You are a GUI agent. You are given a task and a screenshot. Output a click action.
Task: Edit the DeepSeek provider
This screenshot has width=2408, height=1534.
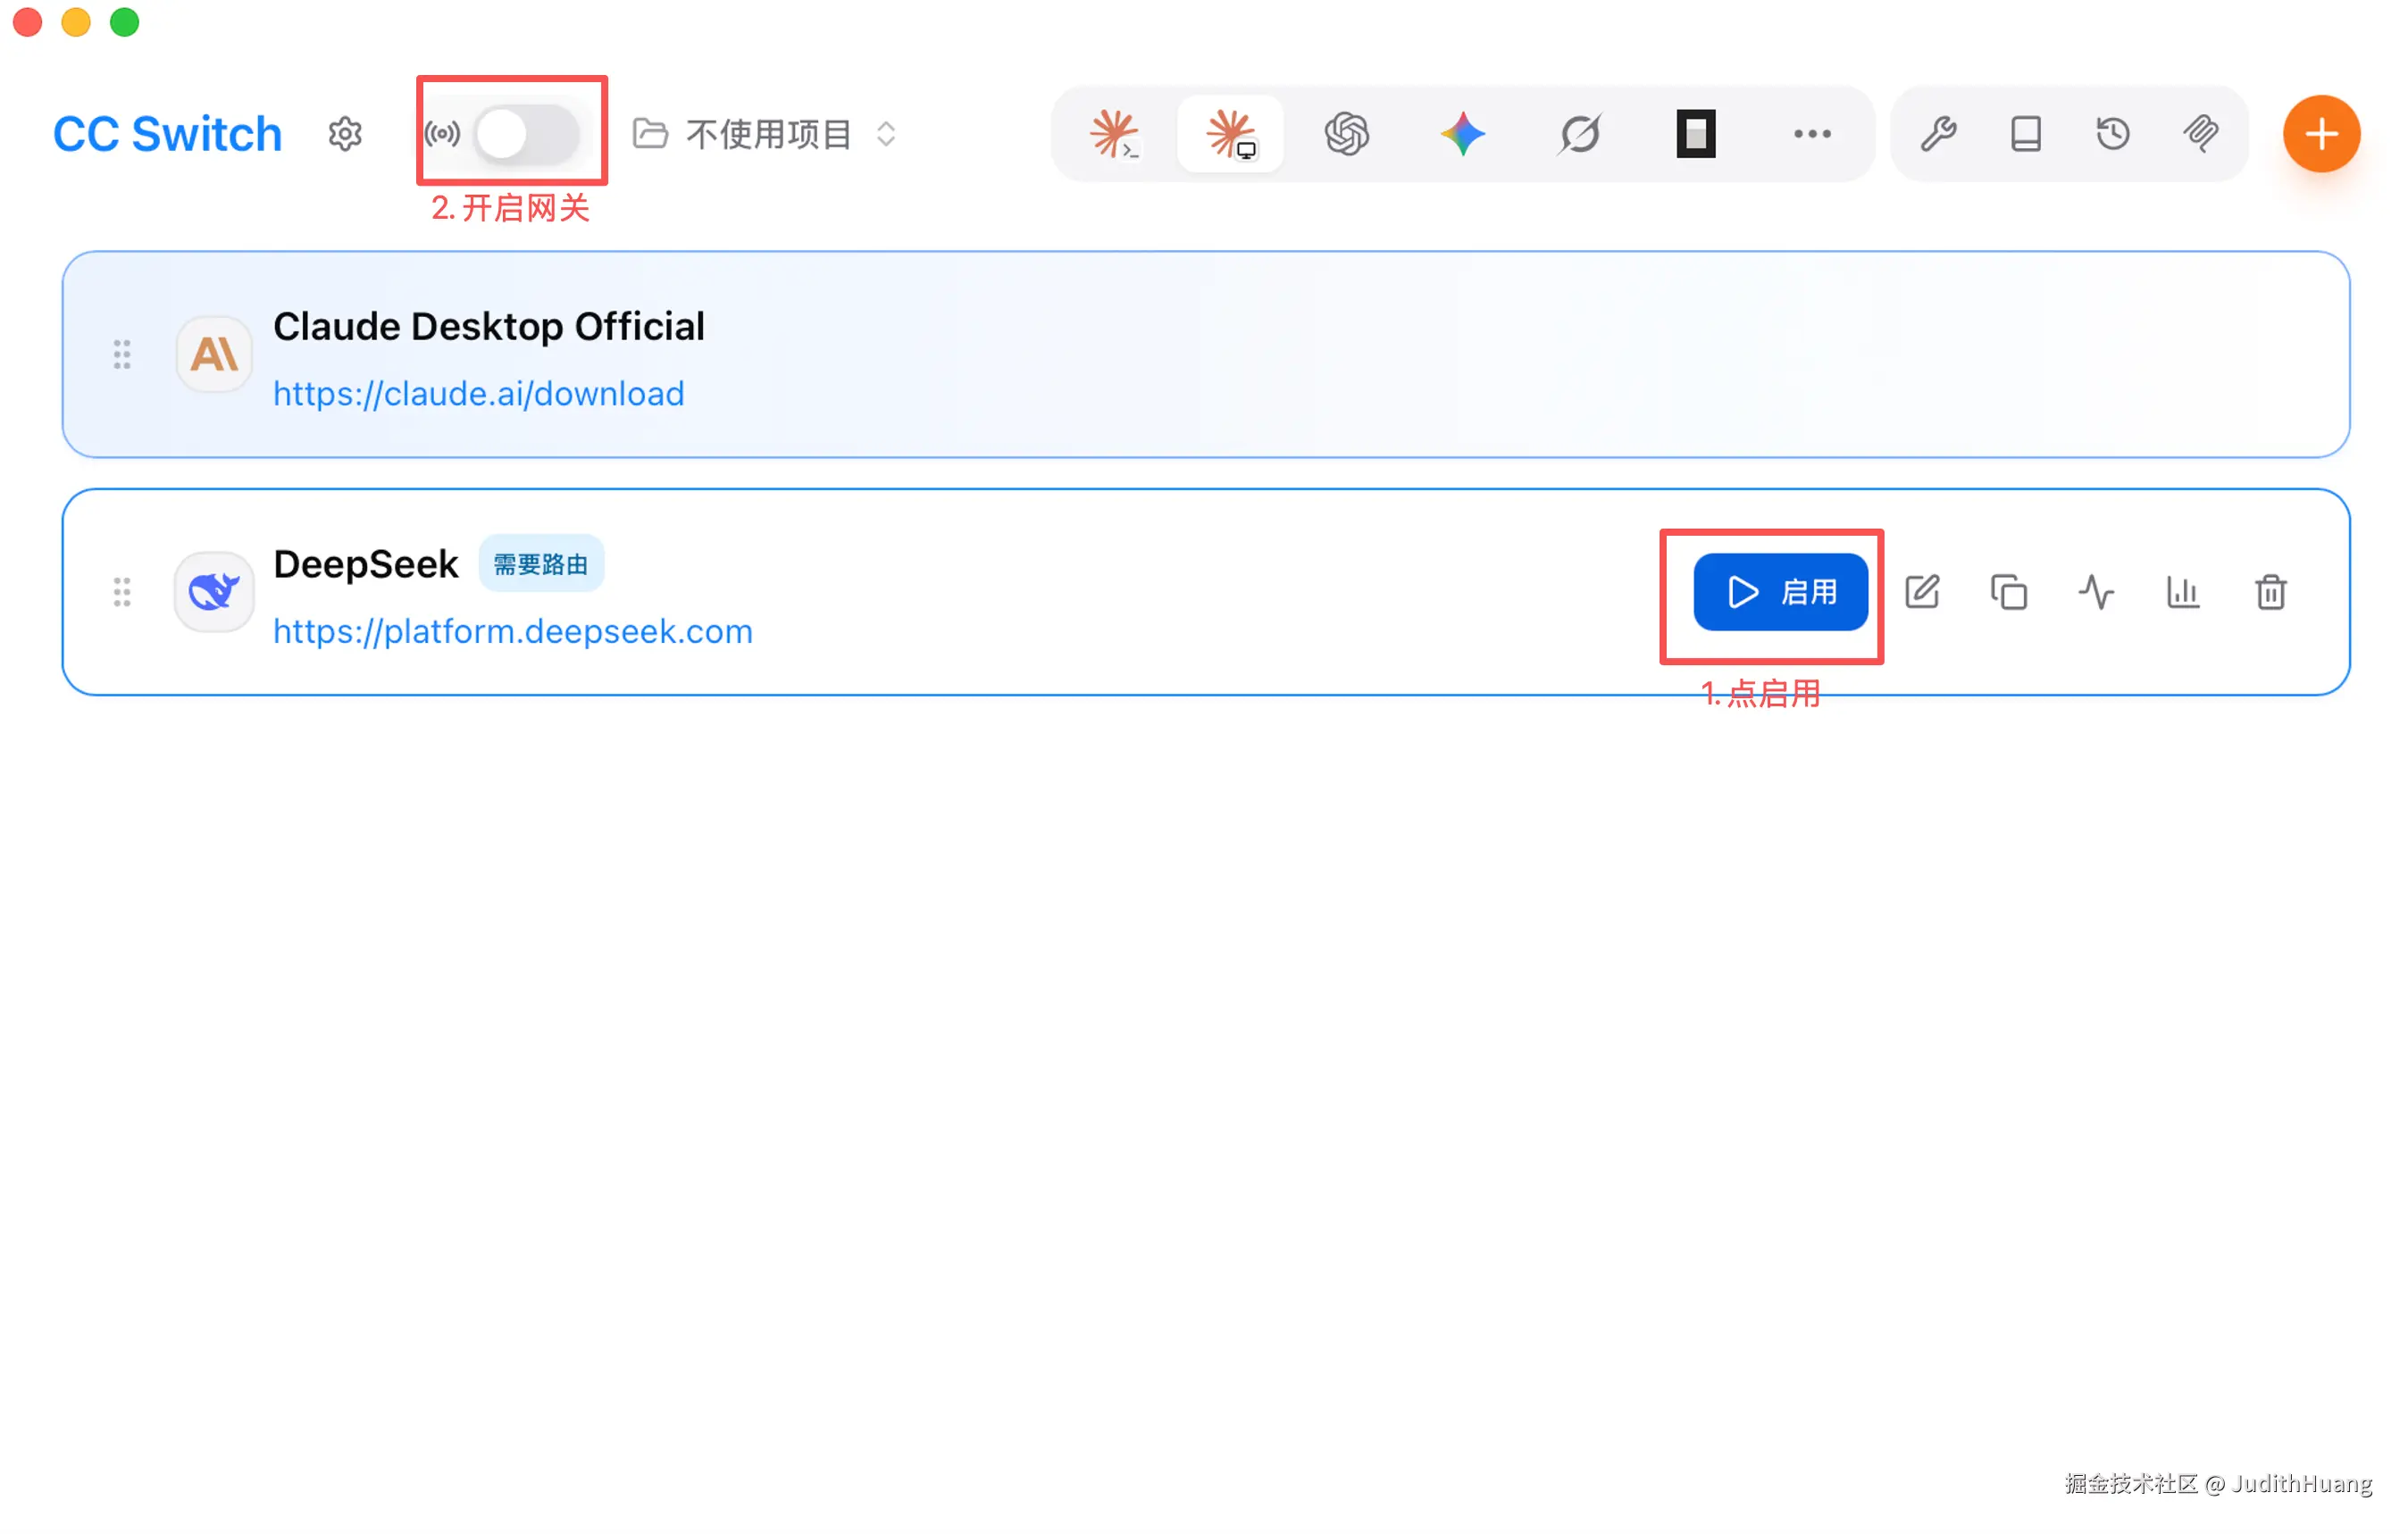pos(1922,592)
